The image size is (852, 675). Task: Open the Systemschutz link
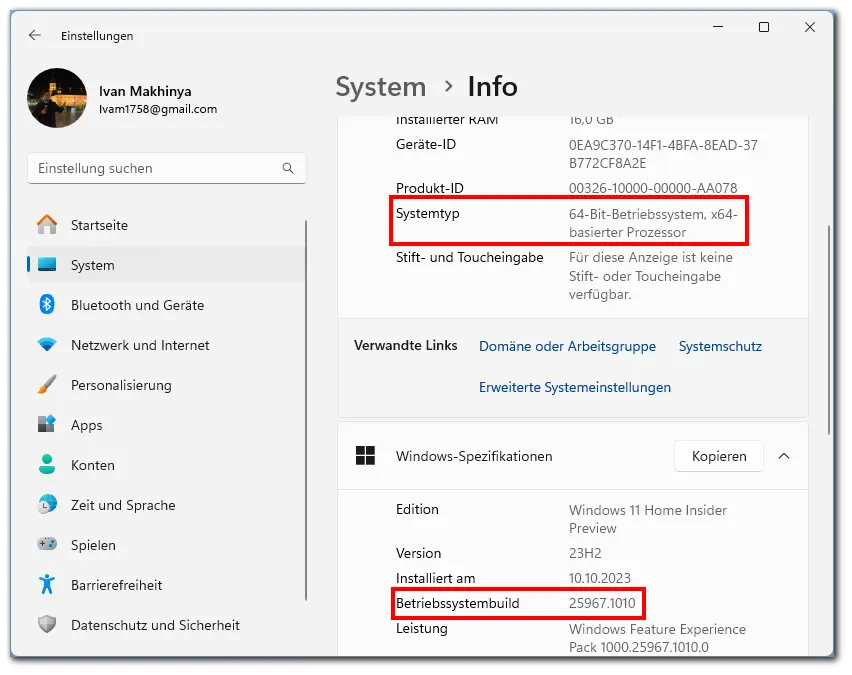pyautogui.click(x=720, y=346)
